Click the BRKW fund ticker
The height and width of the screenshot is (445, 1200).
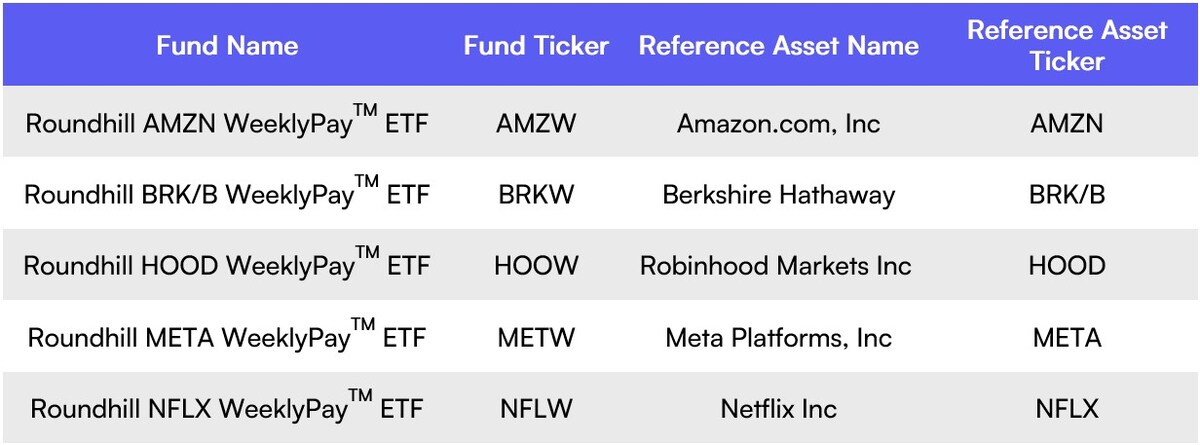pos(536,194)
